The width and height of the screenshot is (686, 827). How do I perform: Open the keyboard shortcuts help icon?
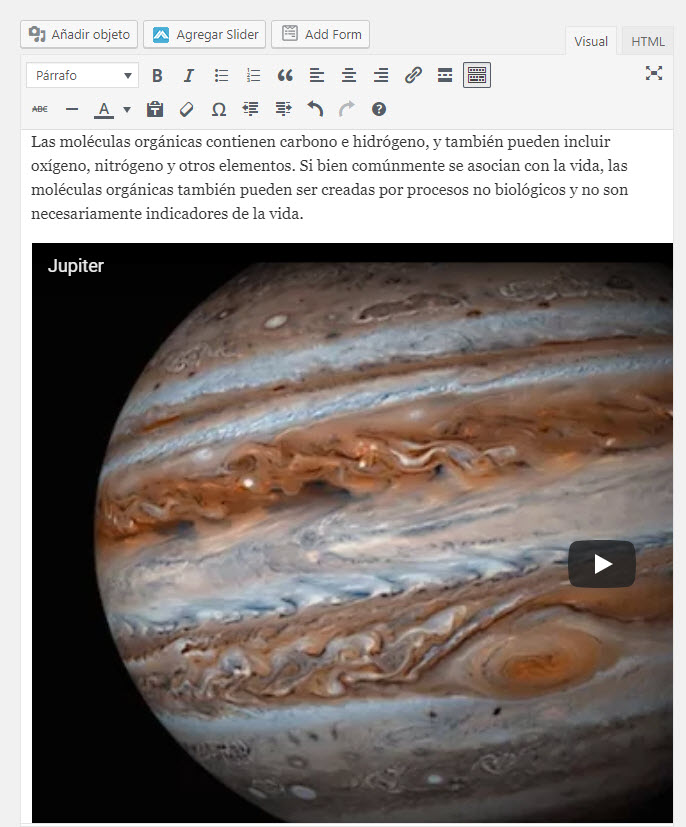[x=379, y=109]
